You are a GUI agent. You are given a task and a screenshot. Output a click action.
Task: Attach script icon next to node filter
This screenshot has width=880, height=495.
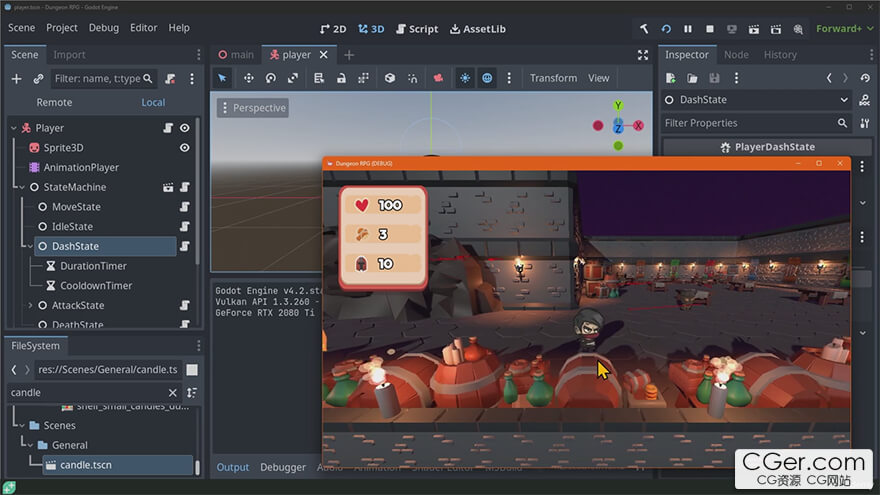(170, 79)
